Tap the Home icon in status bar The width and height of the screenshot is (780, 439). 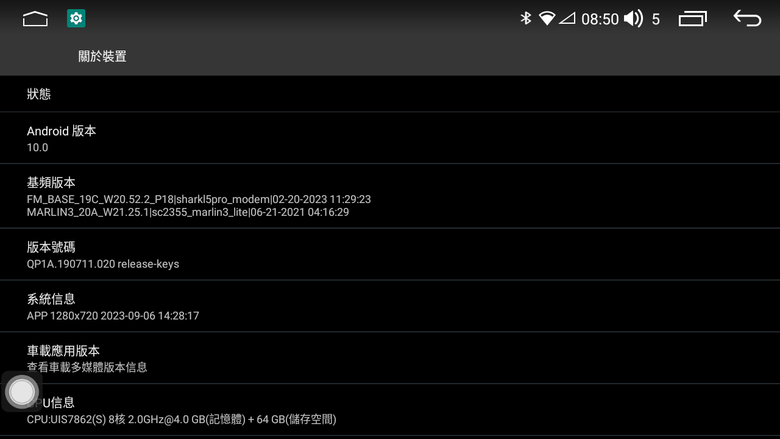coord(35,19)
